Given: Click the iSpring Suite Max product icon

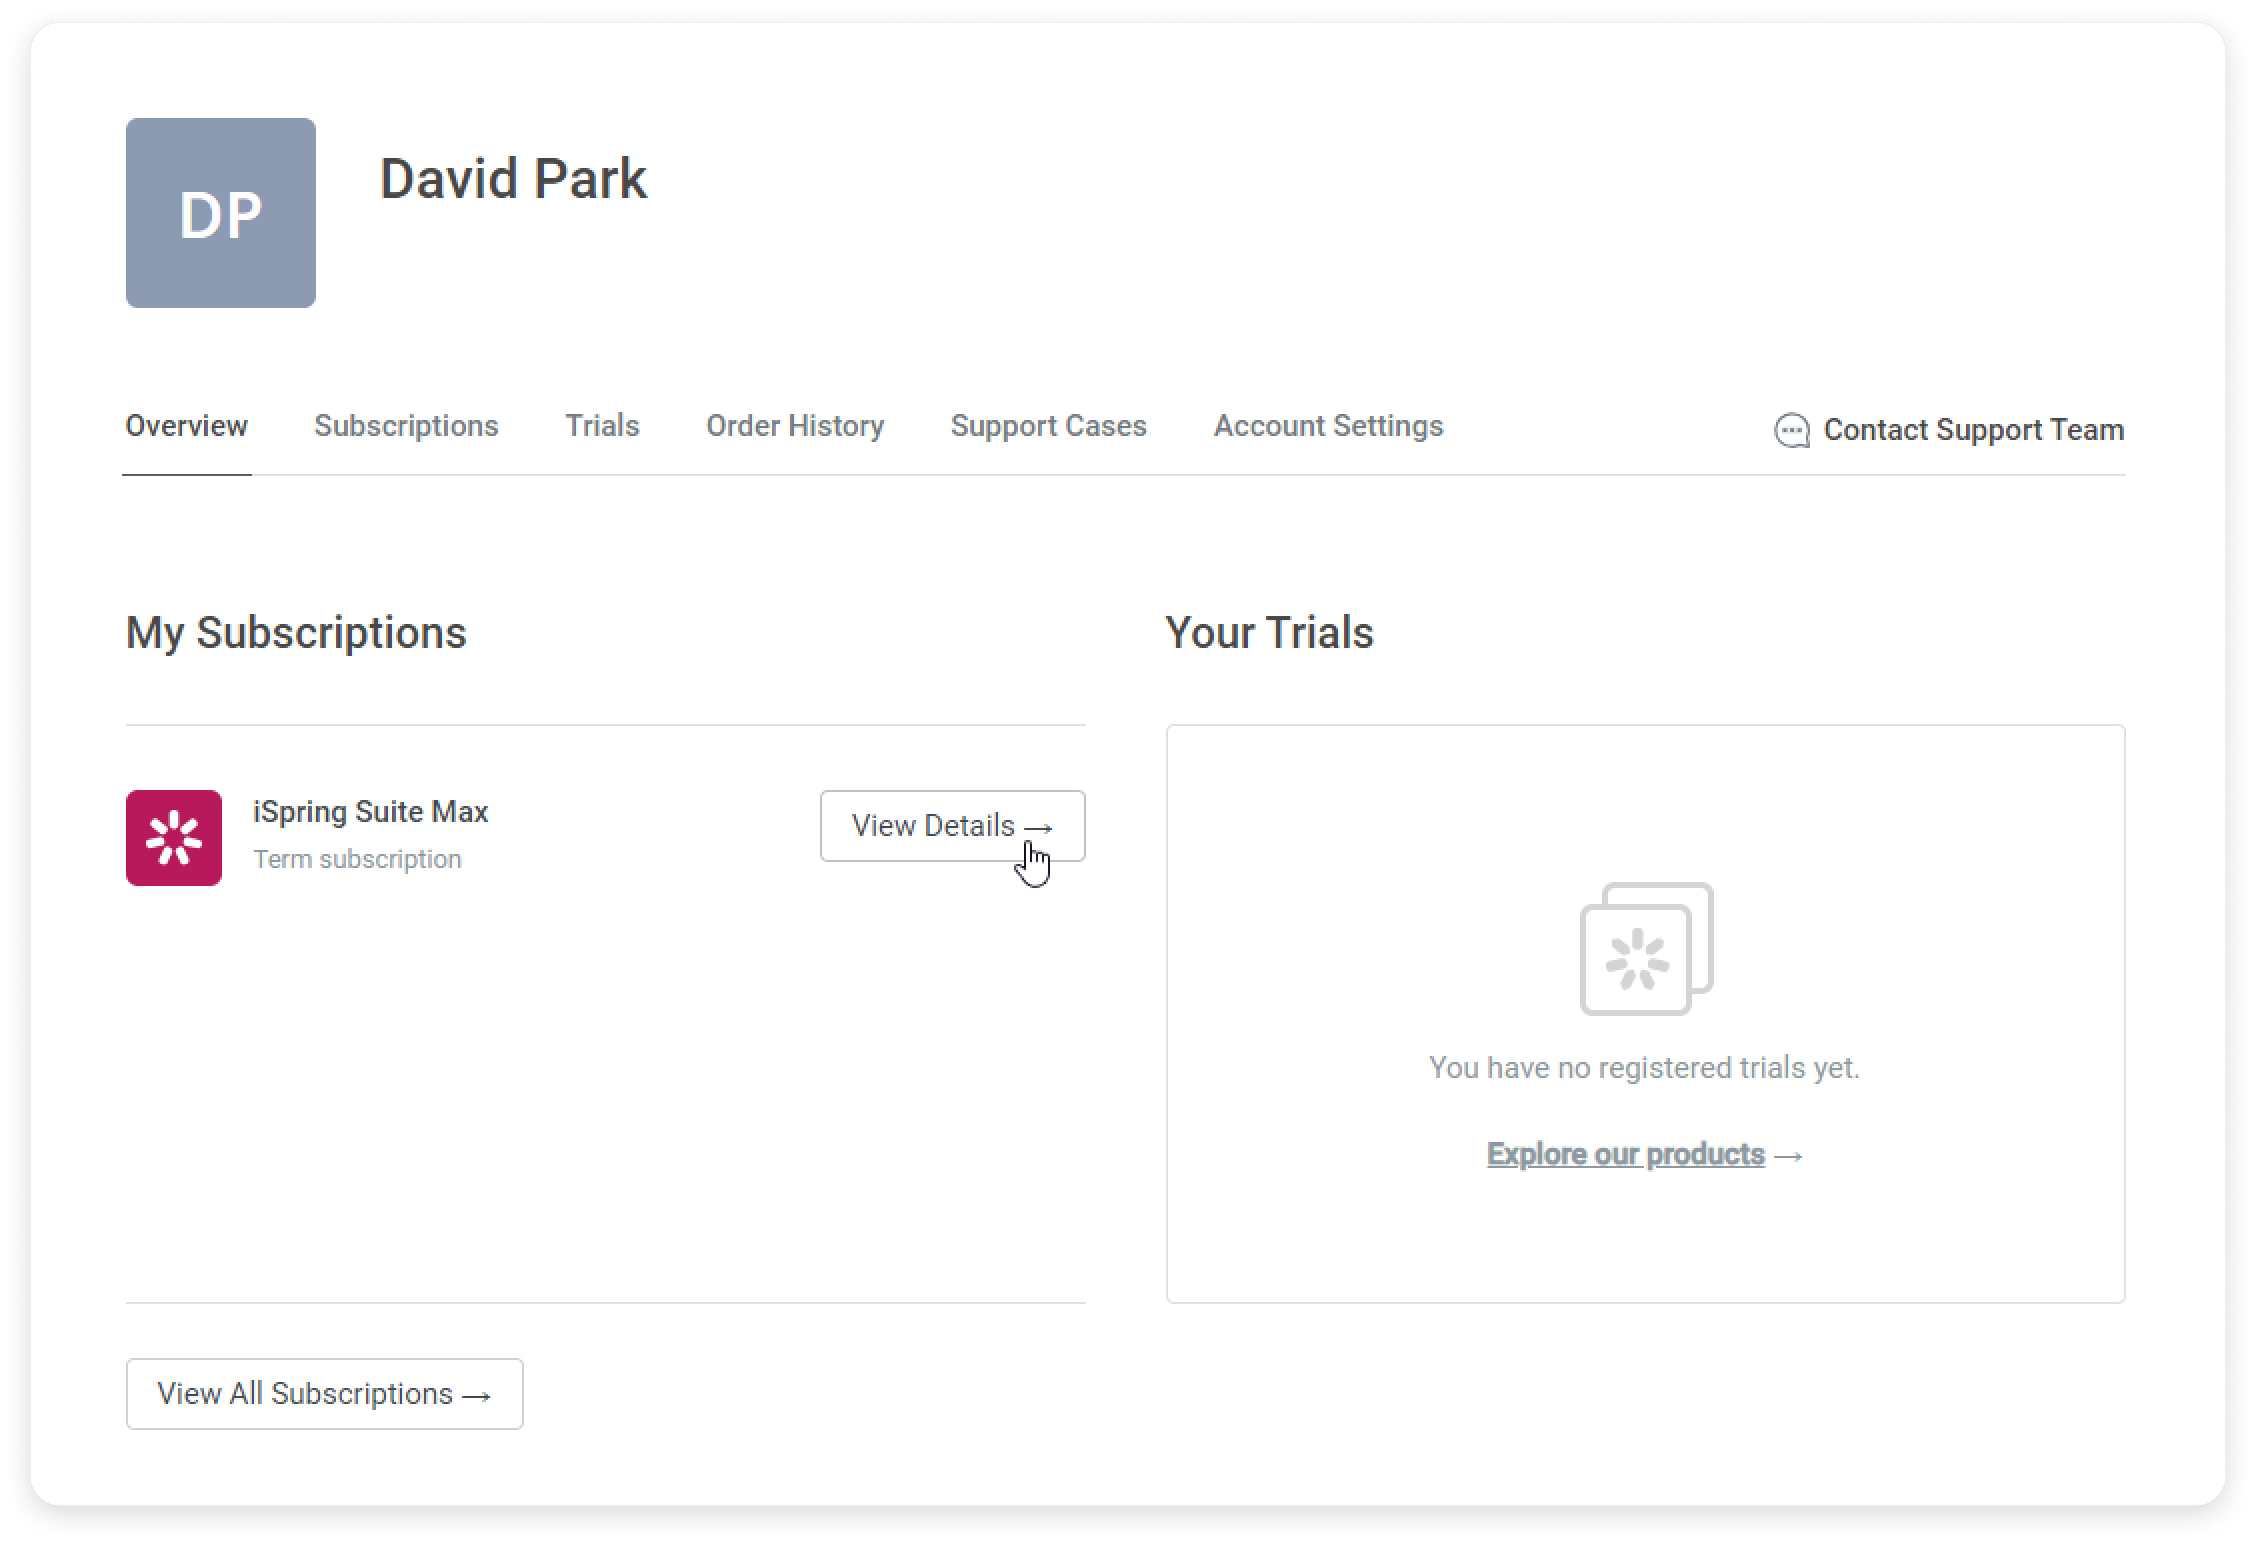Looking at the screenshot, I should tap(174, 838).
